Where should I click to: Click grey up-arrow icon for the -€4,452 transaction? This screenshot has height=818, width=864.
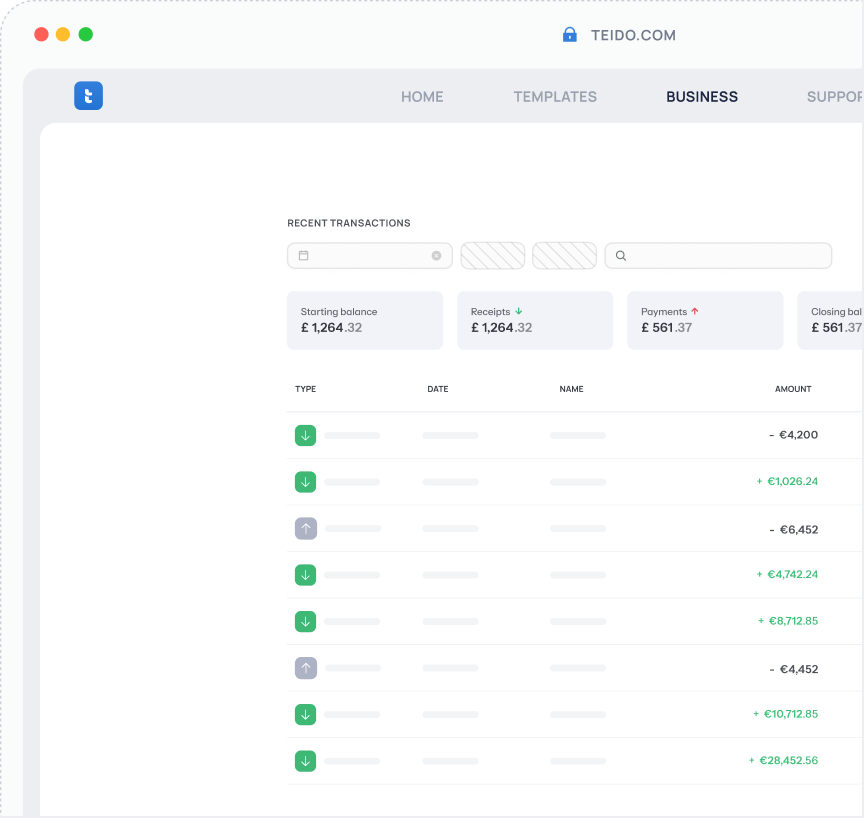click(x=306, y=668)
